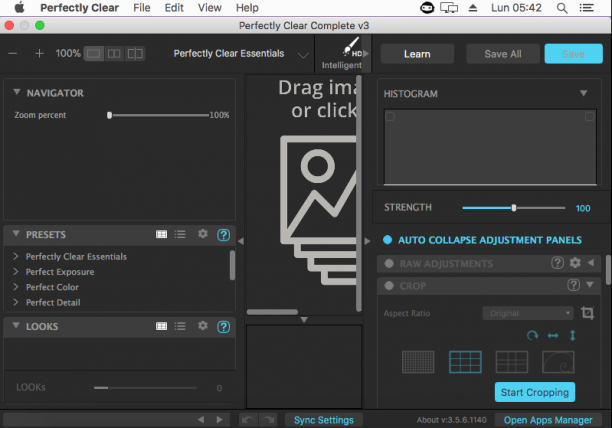Open Presets settings gear

click(203, 234)
